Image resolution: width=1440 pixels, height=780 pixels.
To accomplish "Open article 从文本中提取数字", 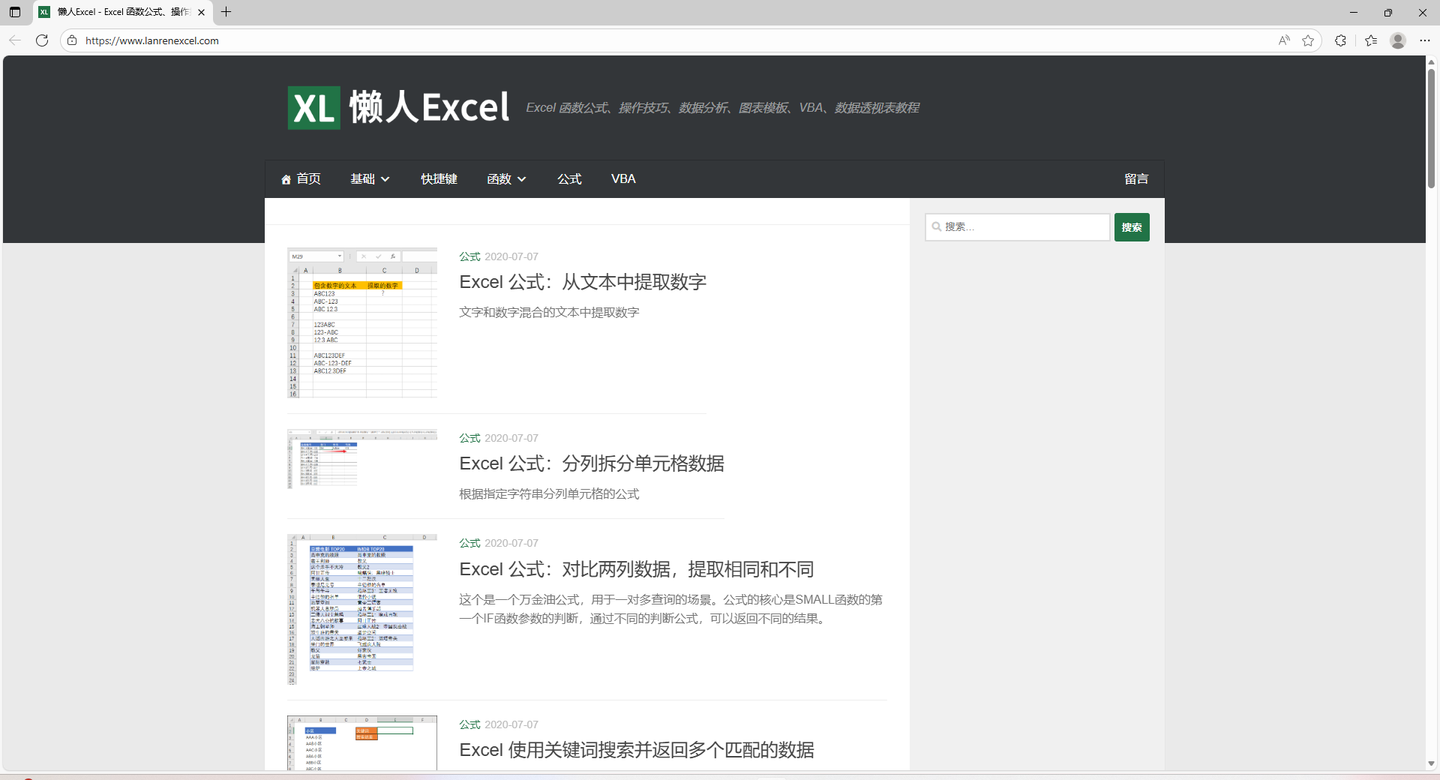I will pos(583,282).
